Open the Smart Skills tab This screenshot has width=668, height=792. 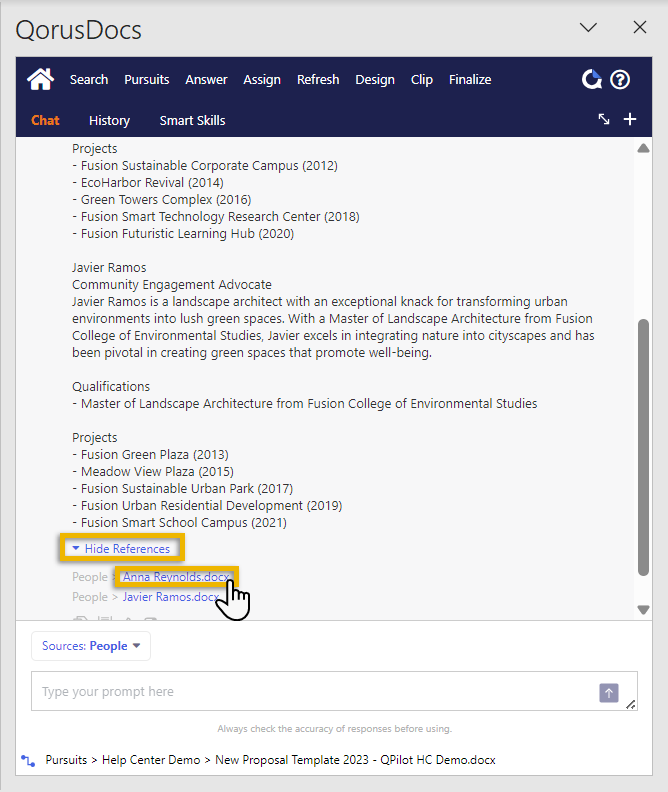pyautogui.click(x=192, y=120)
